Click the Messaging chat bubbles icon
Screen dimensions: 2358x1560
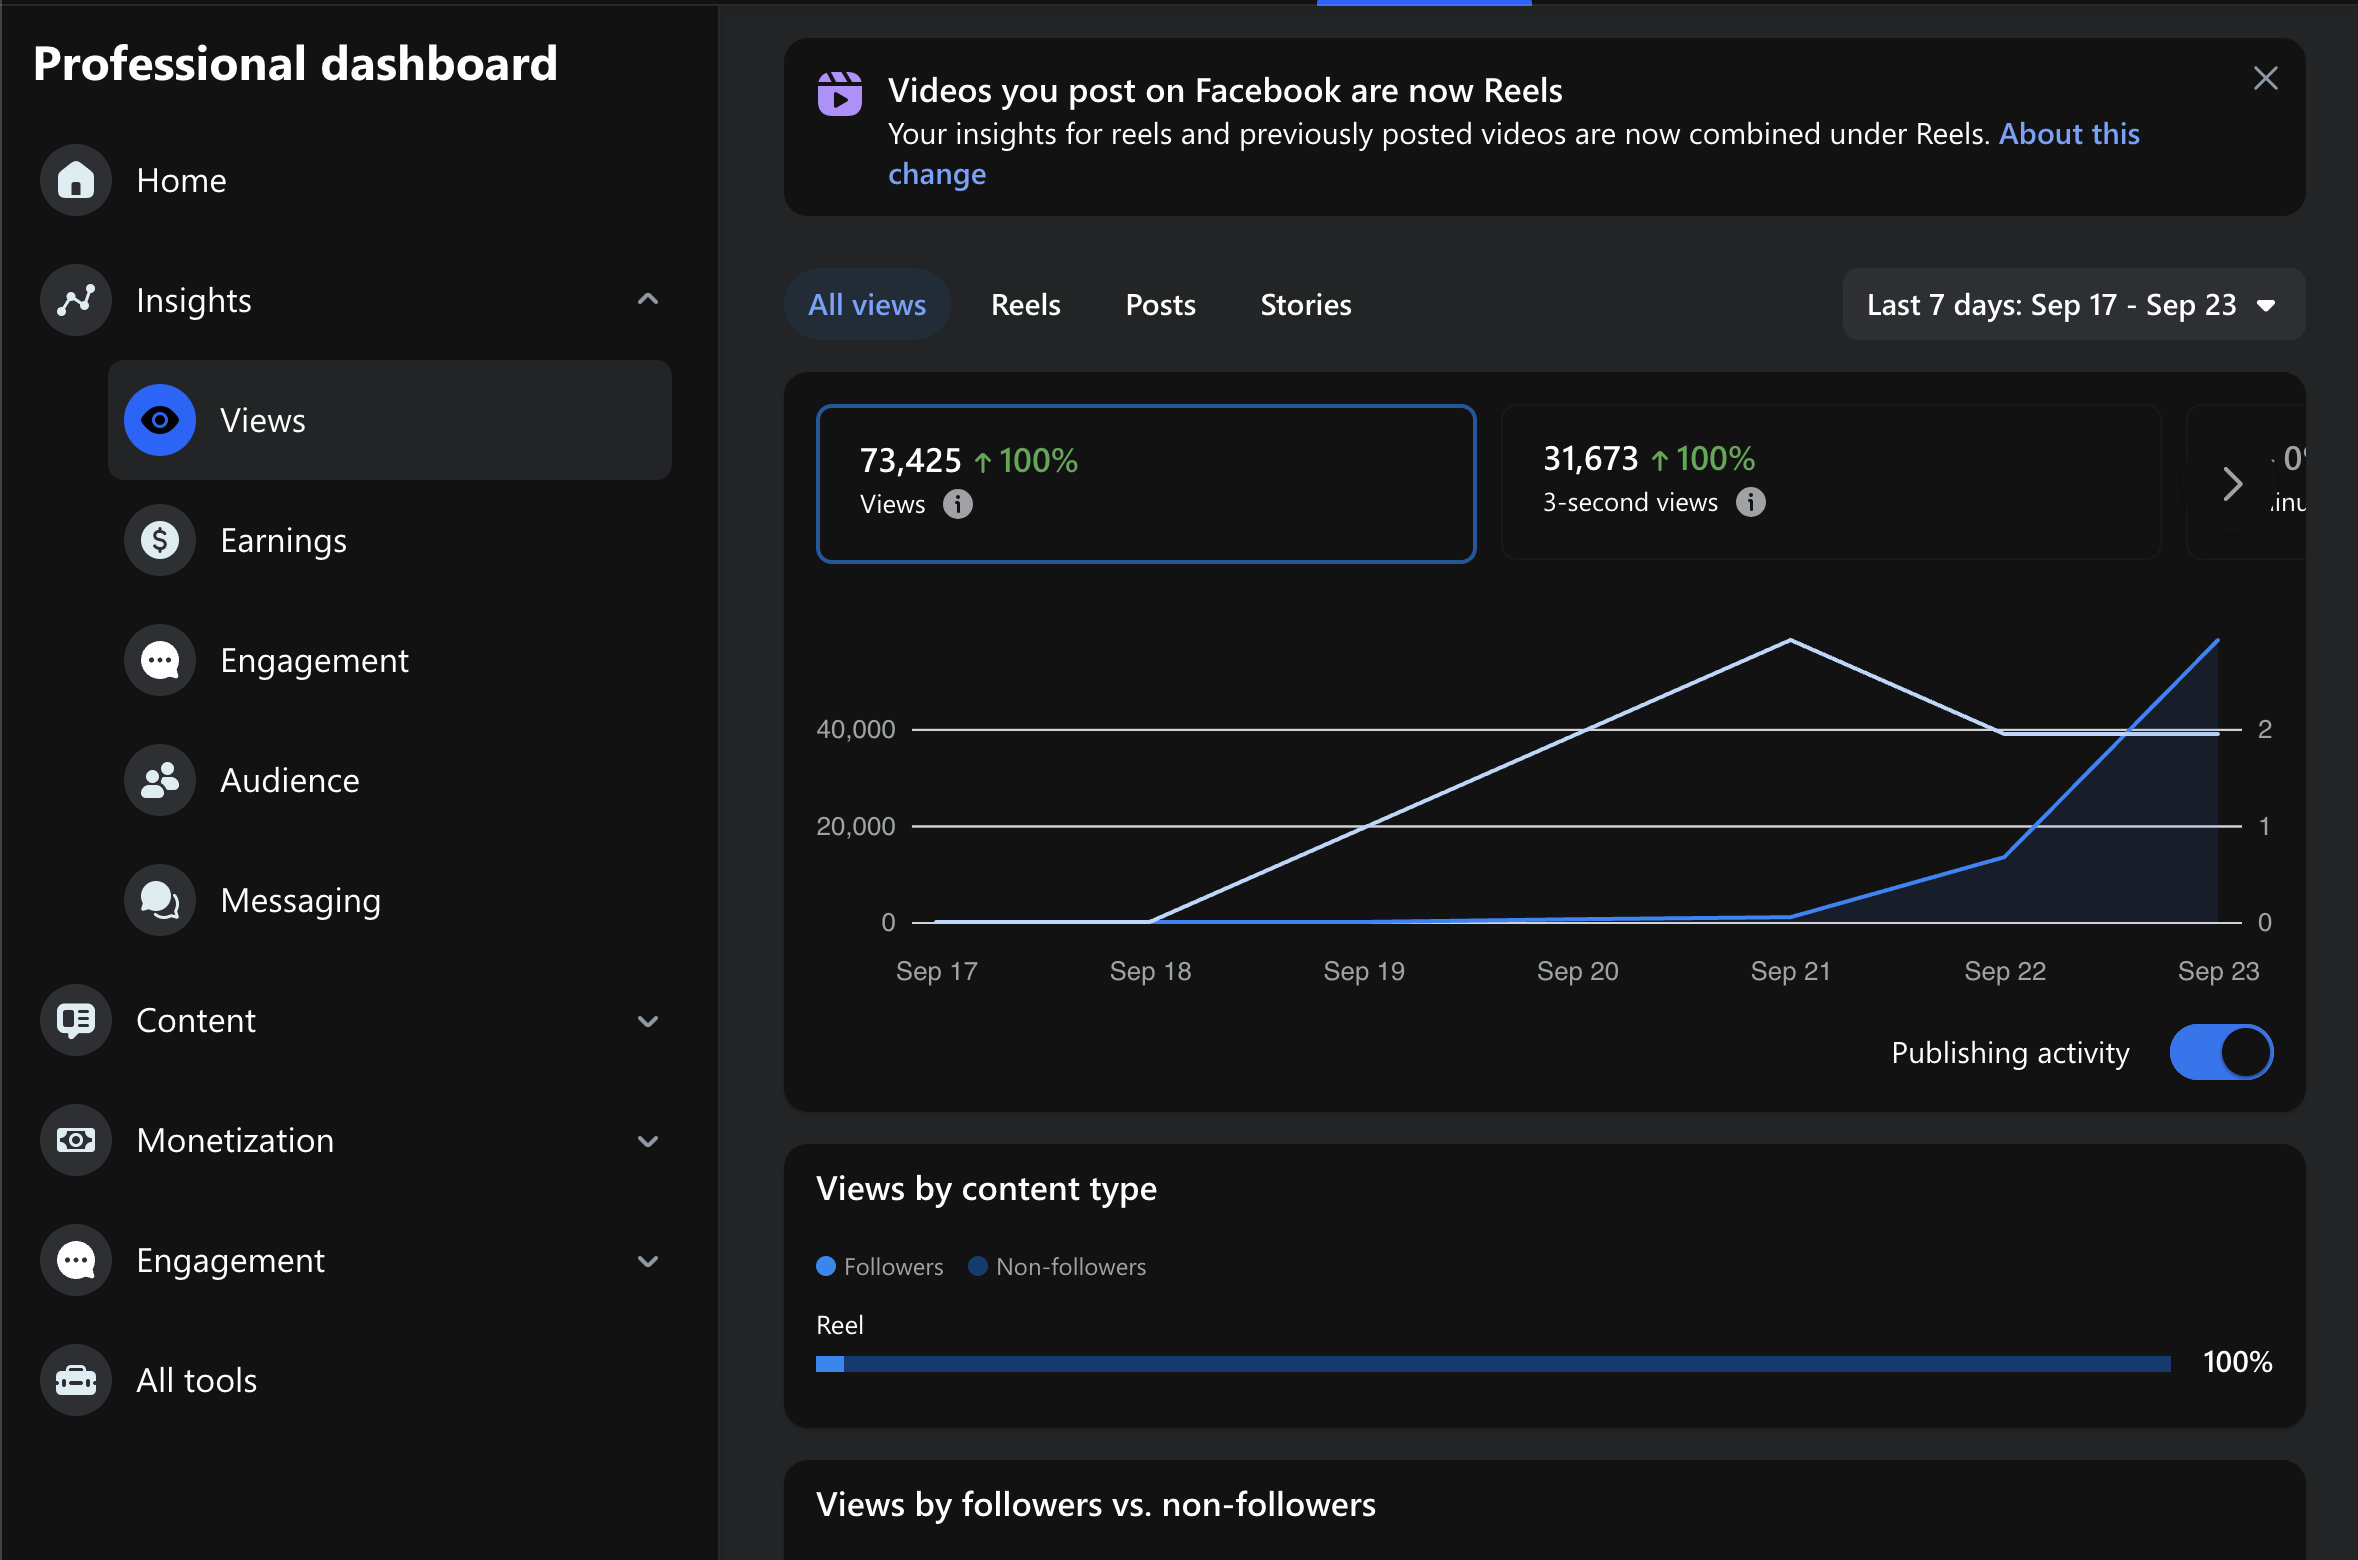[160, 900]
